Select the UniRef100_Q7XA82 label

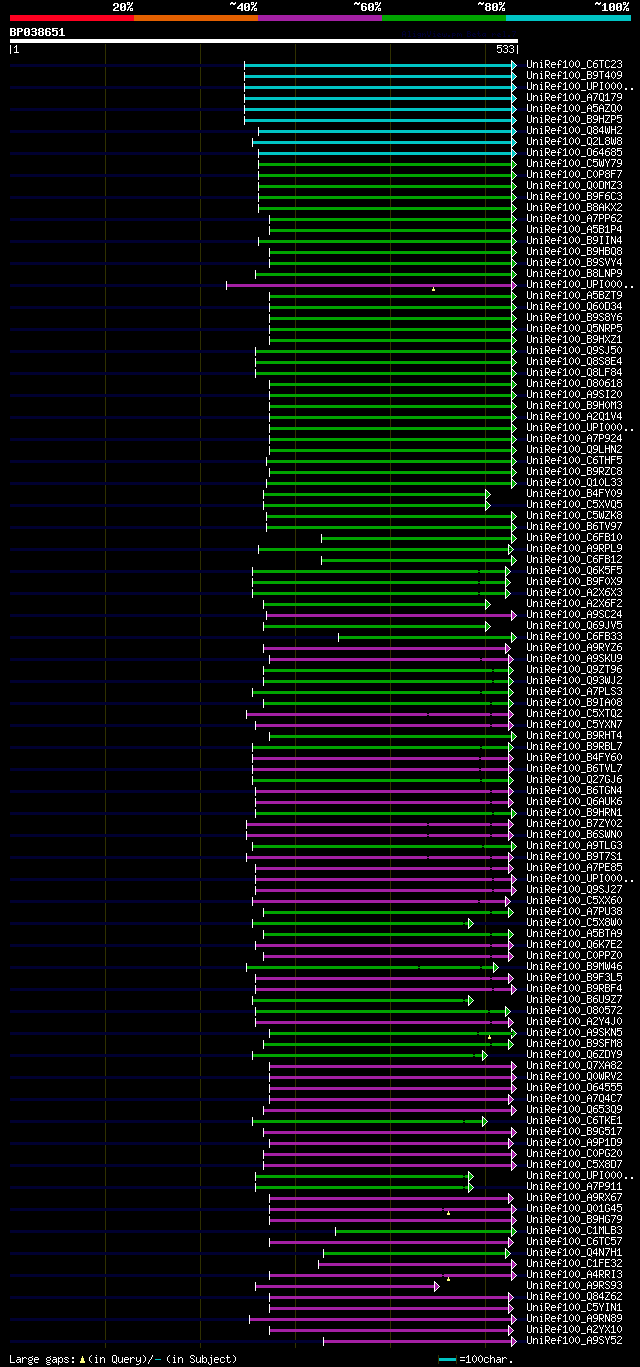pyautogui.click(x=574, y=1066)
